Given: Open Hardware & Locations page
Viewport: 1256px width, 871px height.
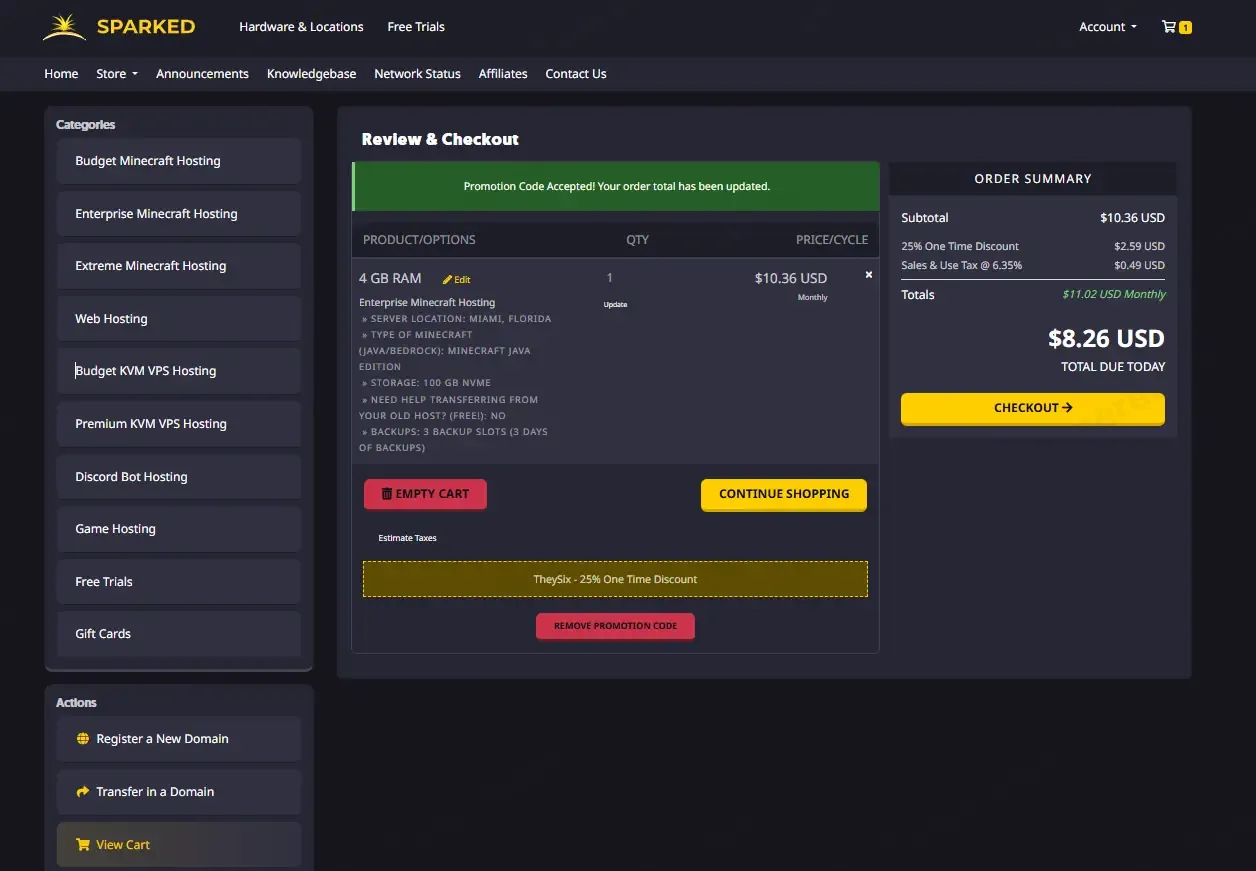Looking at the screenshot, I should [x=301, y=27].
